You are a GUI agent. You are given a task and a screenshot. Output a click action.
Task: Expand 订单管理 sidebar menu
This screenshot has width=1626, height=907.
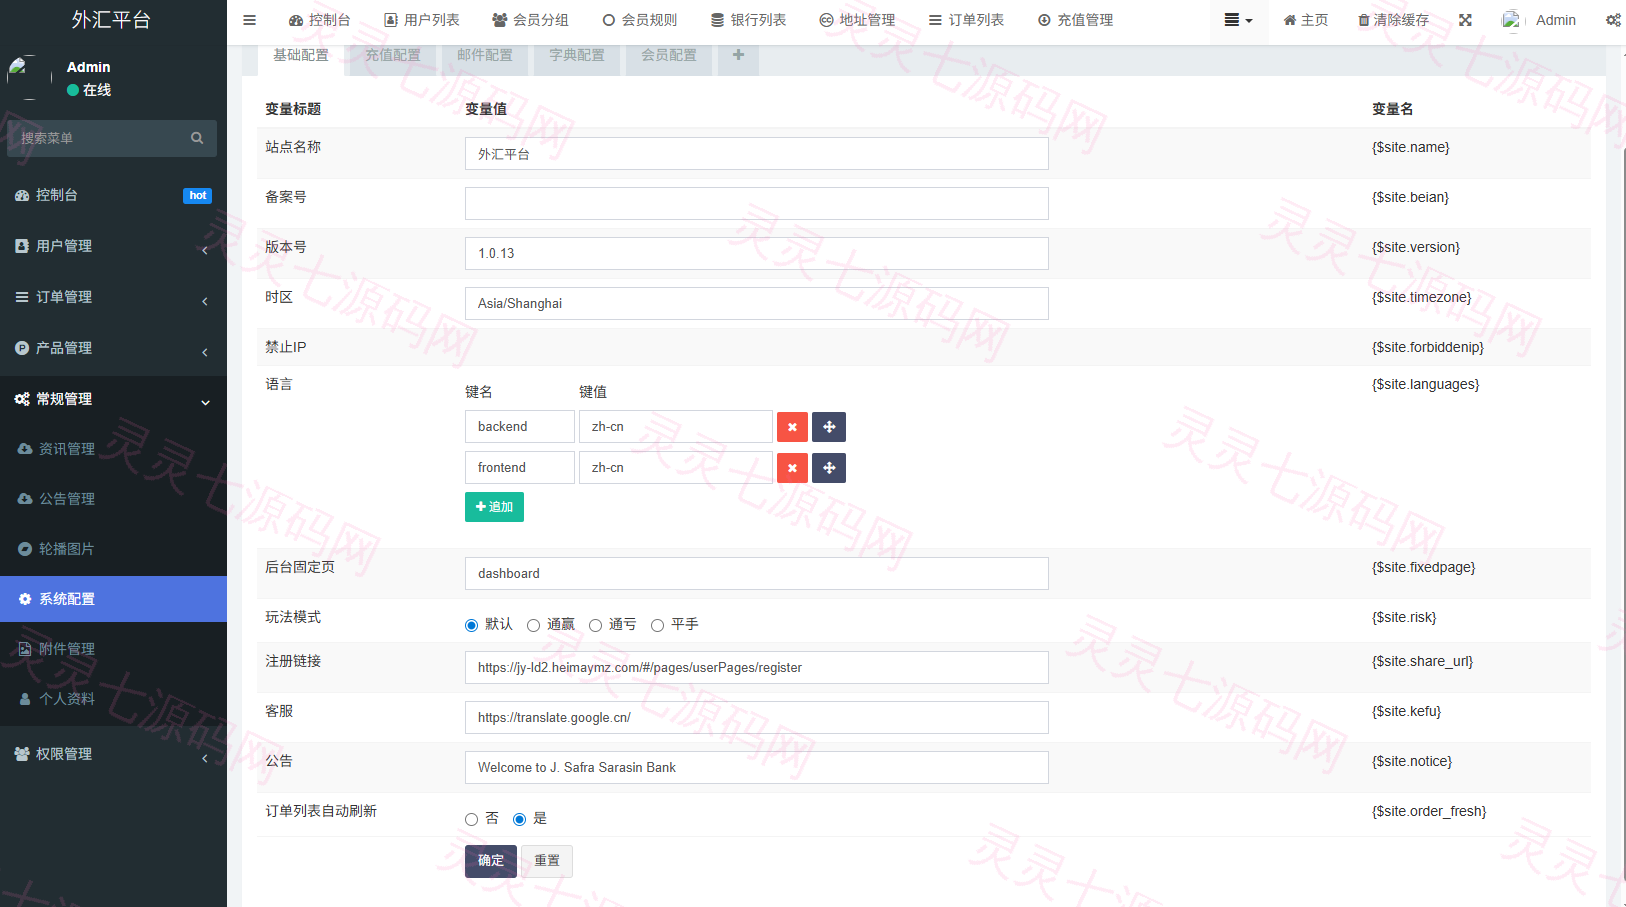click(x=113, y=297)
